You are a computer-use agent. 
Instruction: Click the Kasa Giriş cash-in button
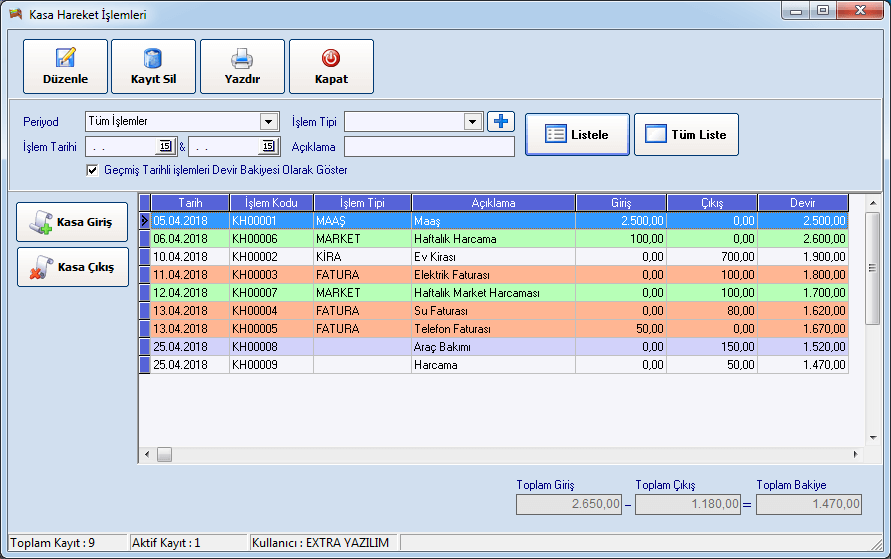tap(72, 222)
